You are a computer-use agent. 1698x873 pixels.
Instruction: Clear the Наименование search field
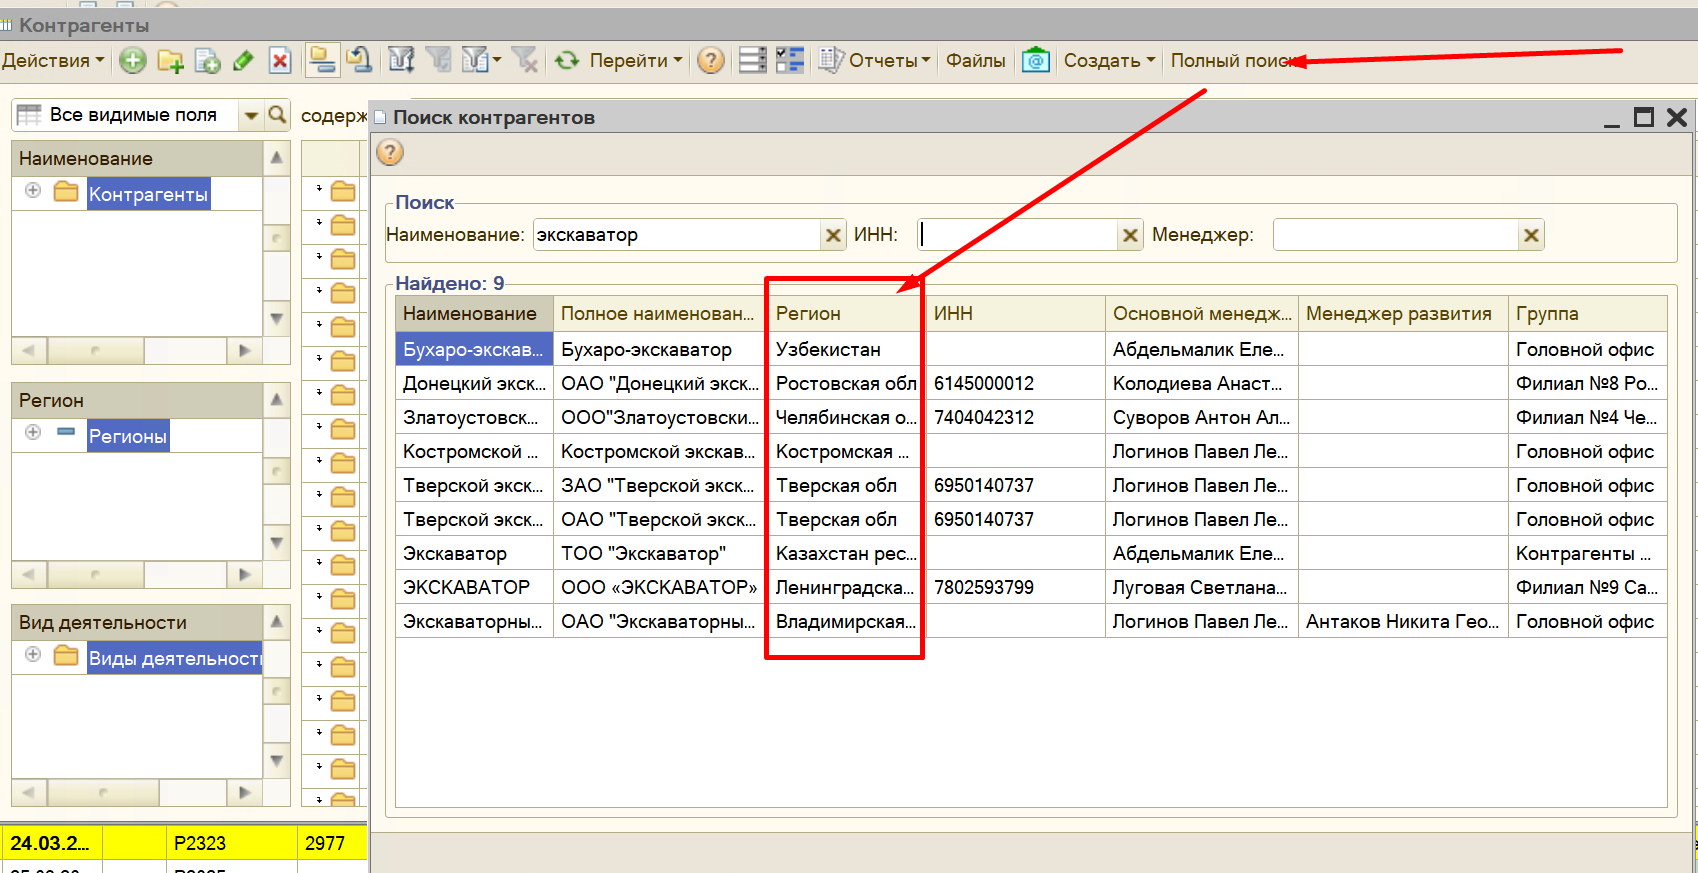[x=833, y=235]
